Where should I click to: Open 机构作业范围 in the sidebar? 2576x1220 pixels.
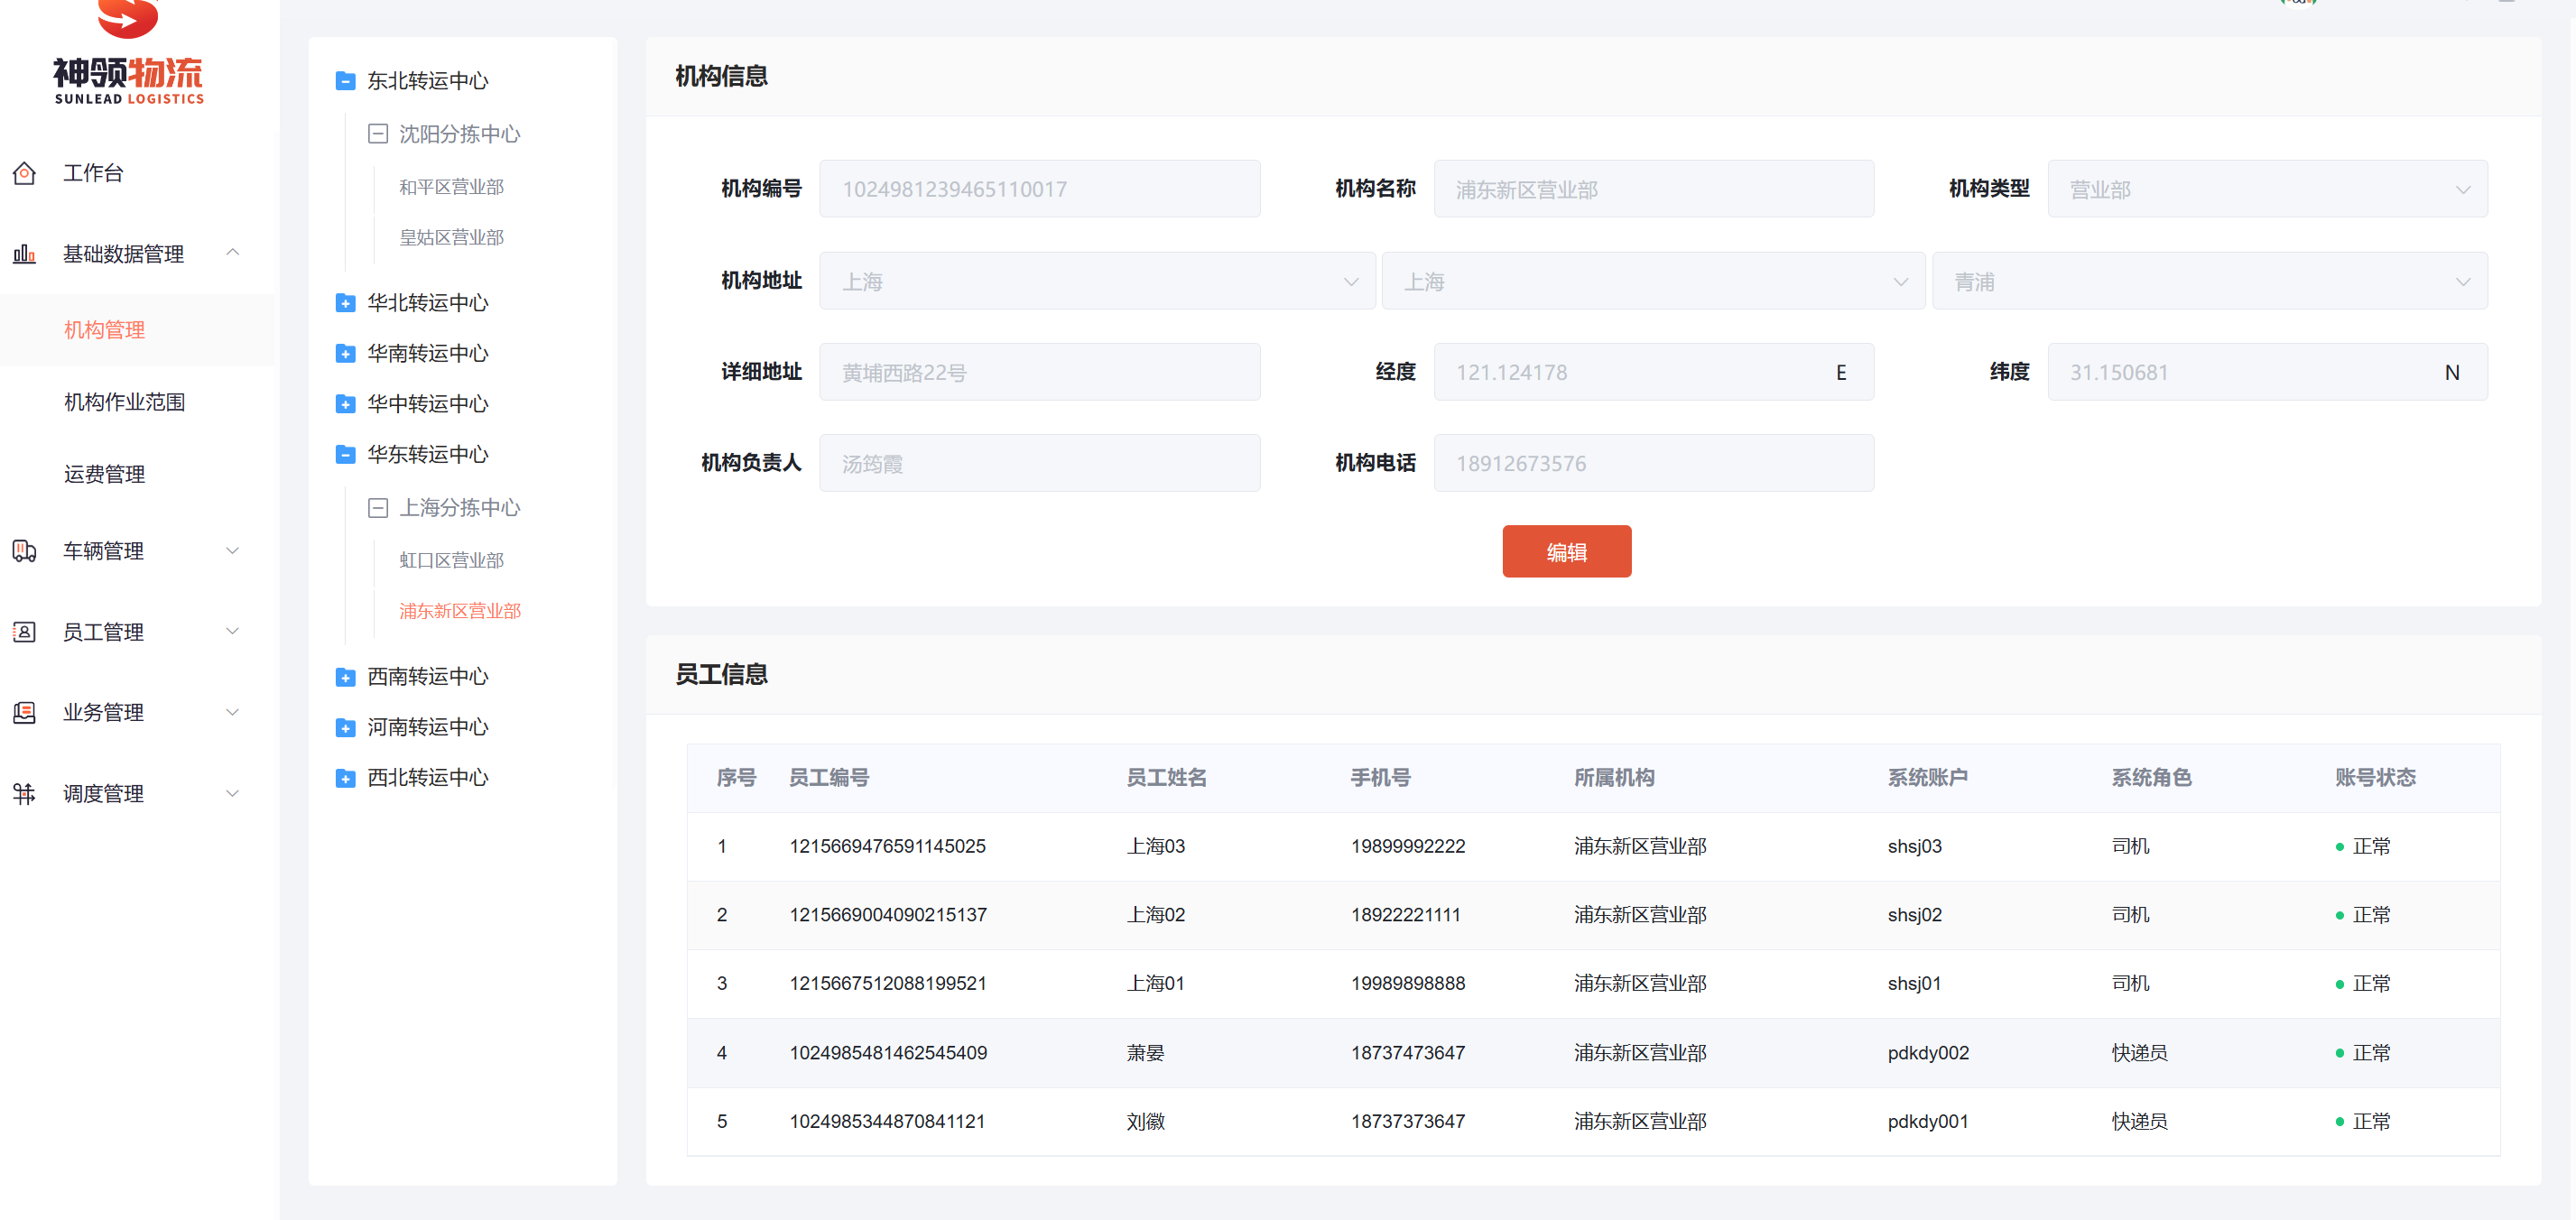tap(124, 402)
